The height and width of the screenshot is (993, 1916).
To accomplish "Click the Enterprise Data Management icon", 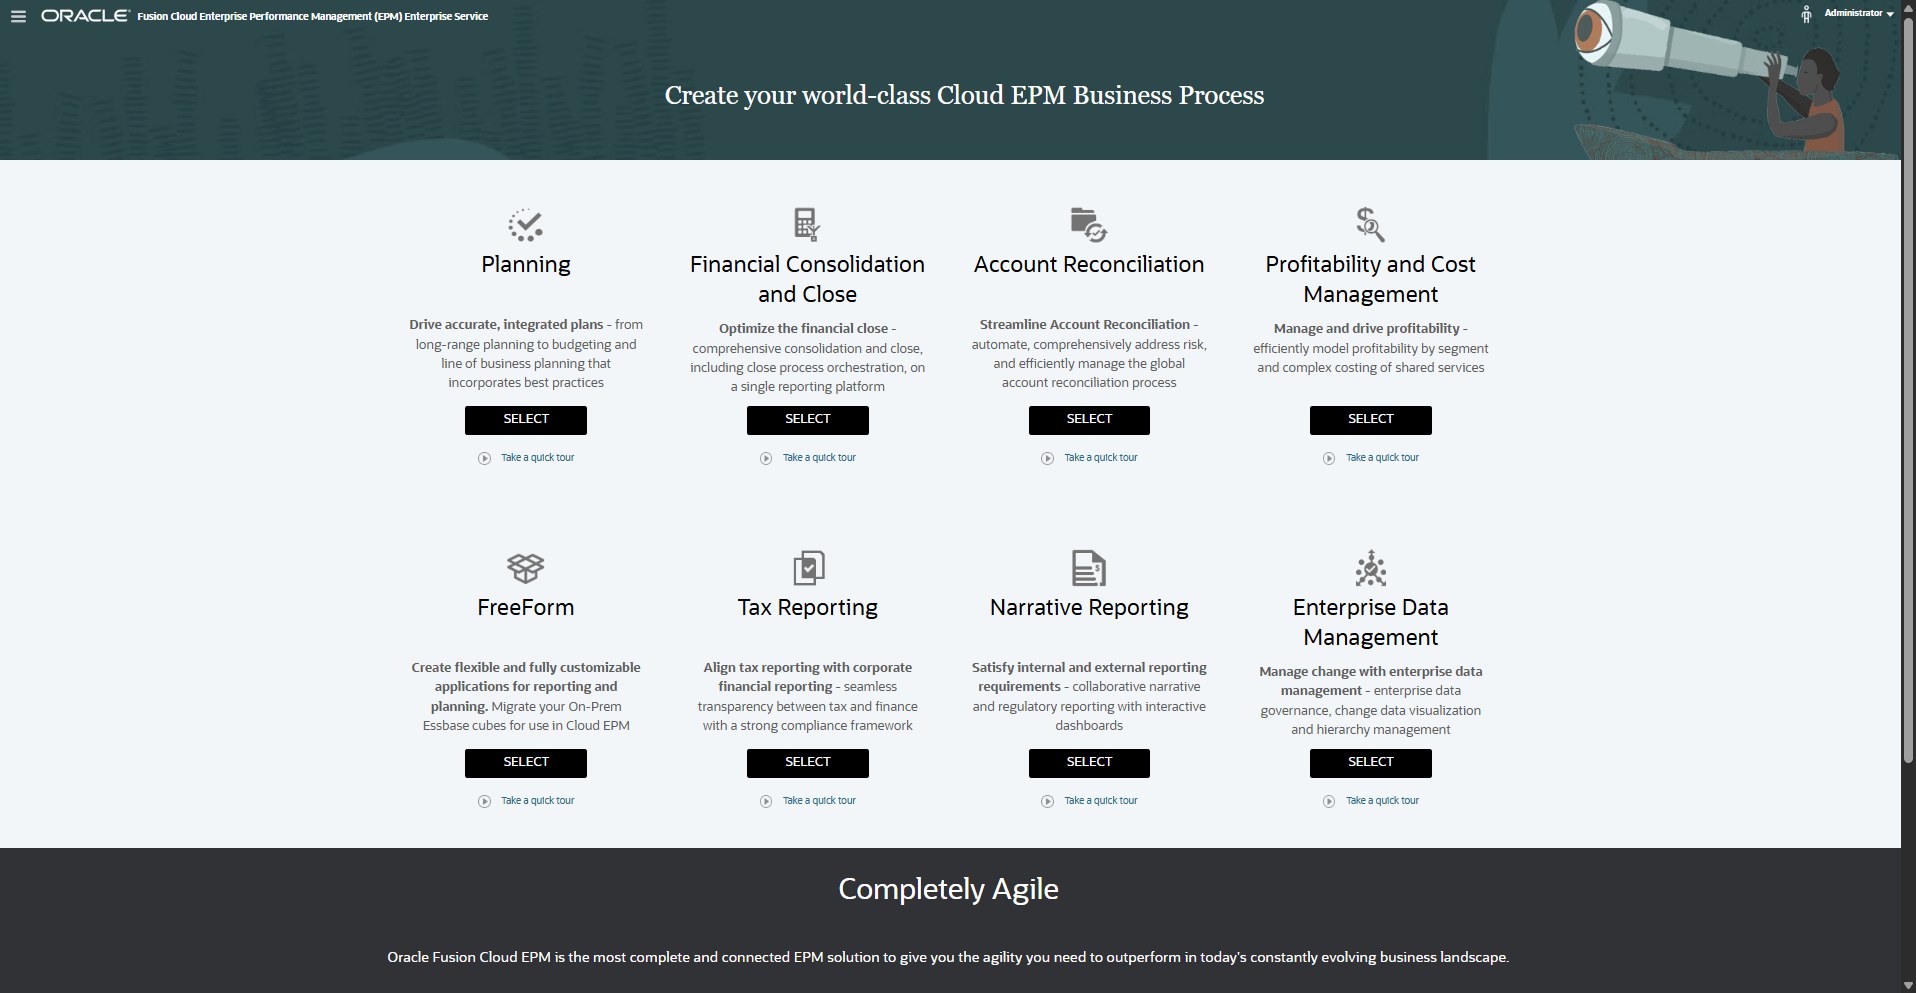I will click(1371, 568).
